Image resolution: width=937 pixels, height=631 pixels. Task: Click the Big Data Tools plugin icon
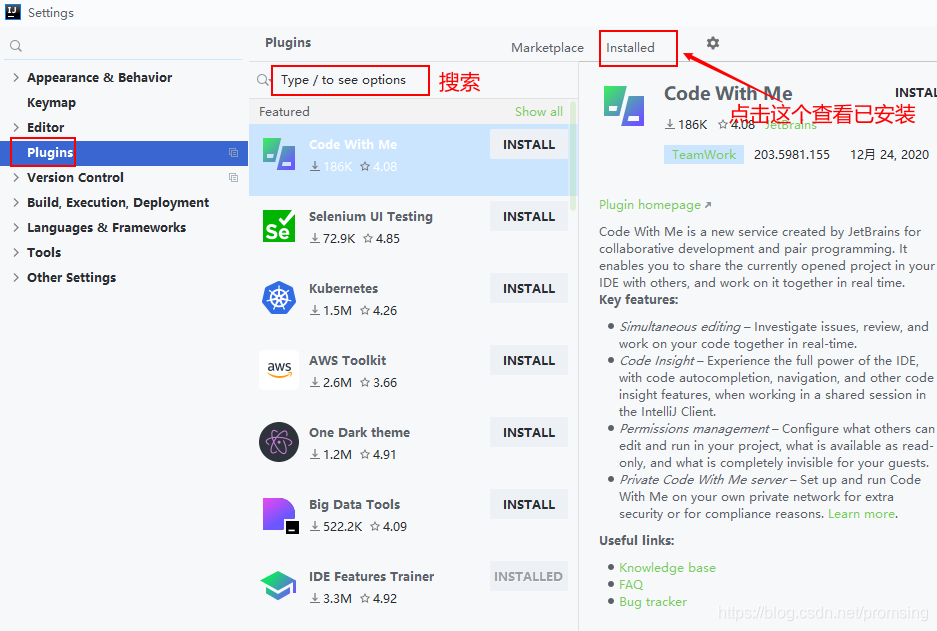point(280,515)
